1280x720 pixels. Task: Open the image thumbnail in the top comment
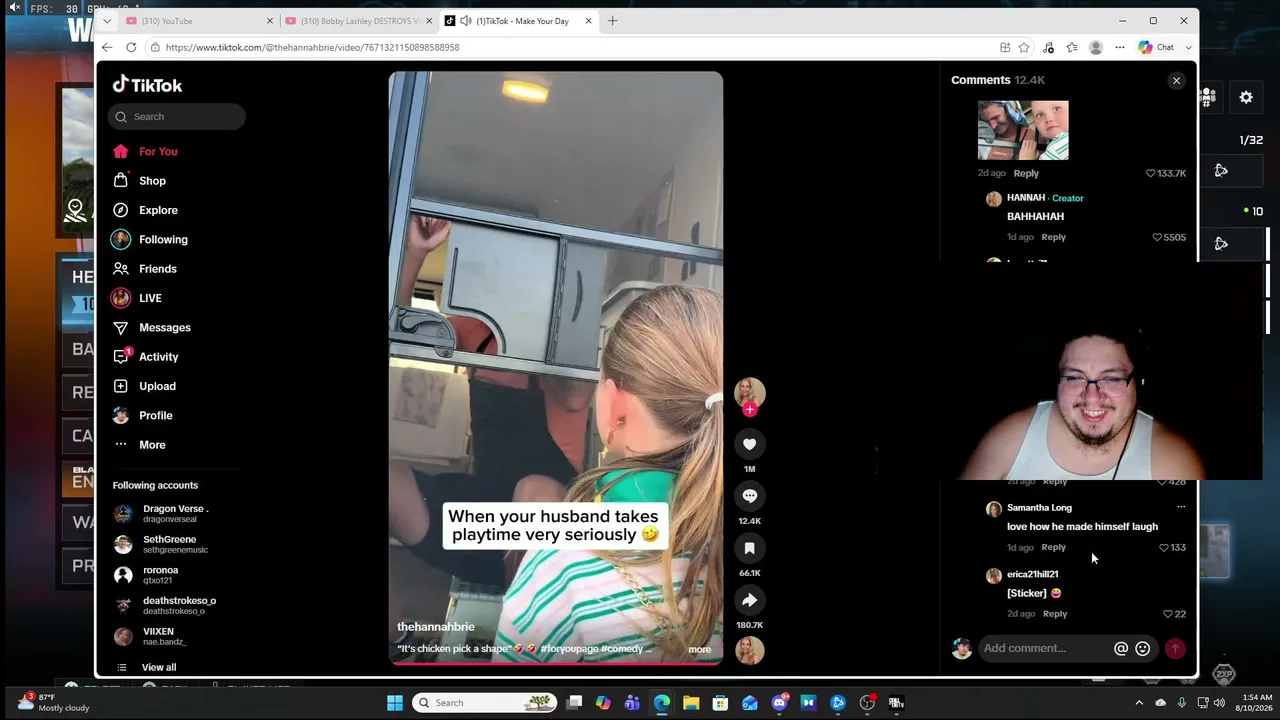pyautogui.click(x=1023, y=130)
